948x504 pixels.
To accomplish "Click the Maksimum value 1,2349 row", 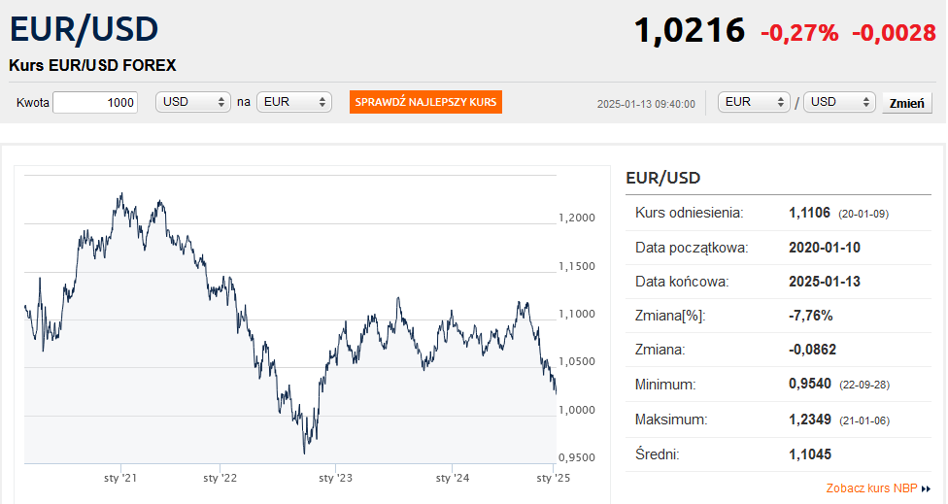I will coord(778,419).
